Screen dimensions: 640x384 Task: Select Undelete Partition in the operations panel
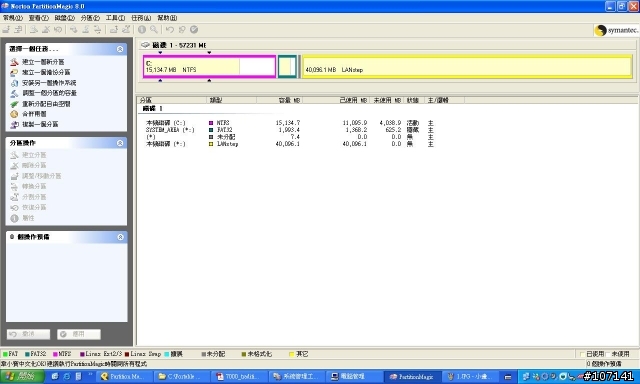click(x=29, y=207)
